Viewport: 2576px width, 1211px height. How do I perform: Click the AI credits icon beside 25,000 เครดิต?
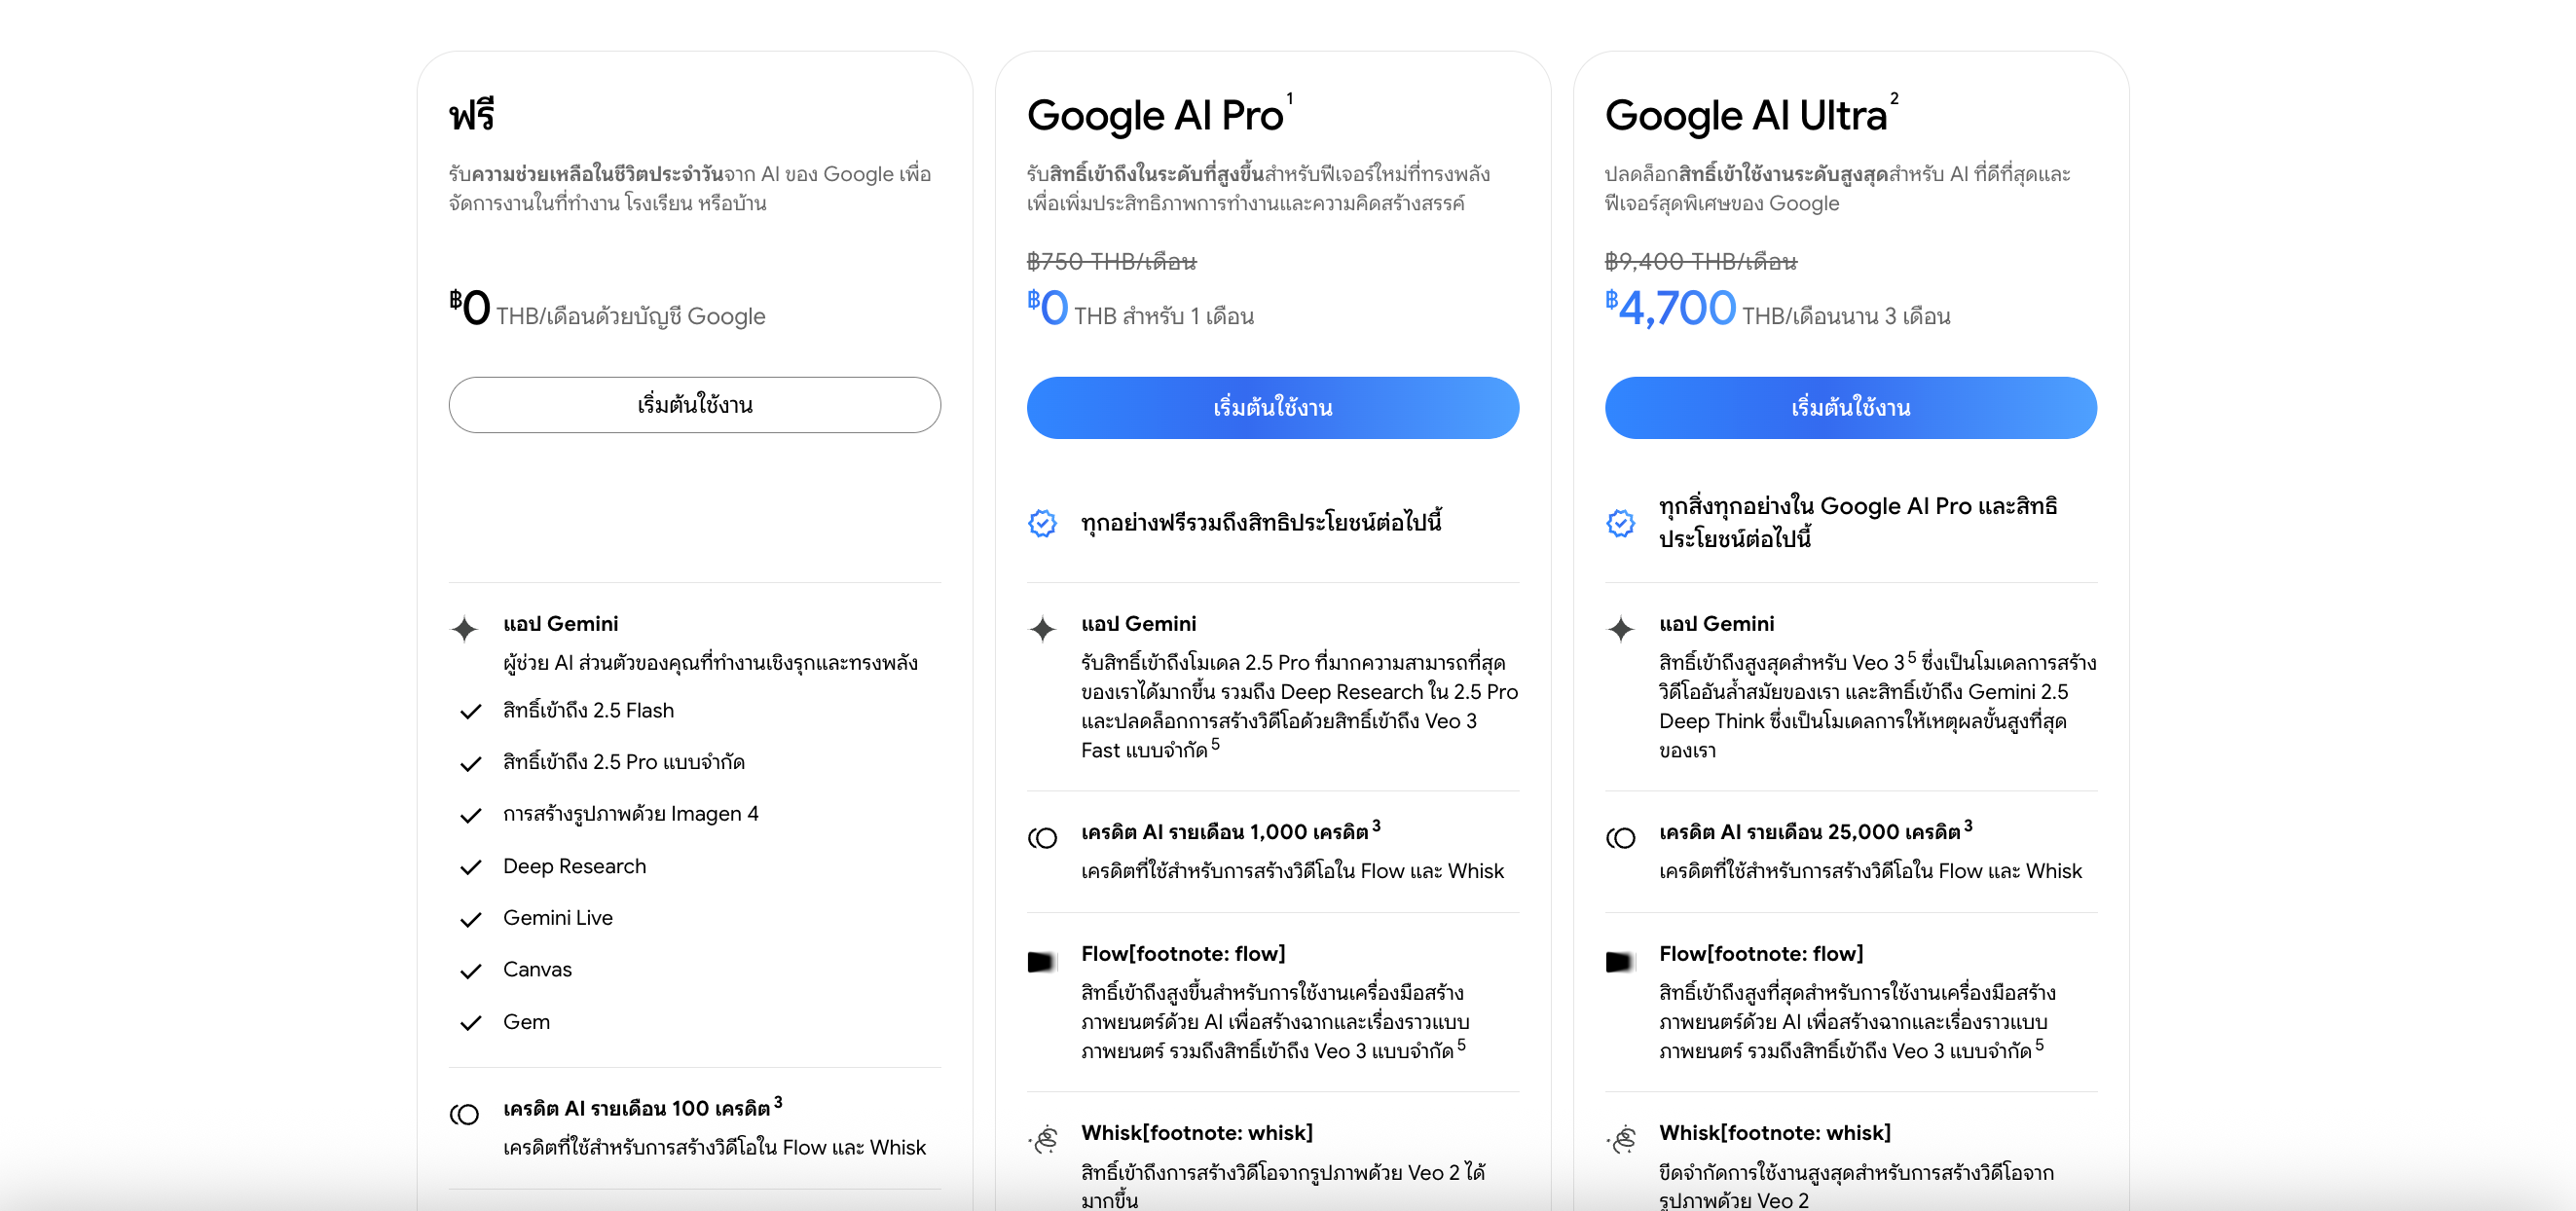1620,837
